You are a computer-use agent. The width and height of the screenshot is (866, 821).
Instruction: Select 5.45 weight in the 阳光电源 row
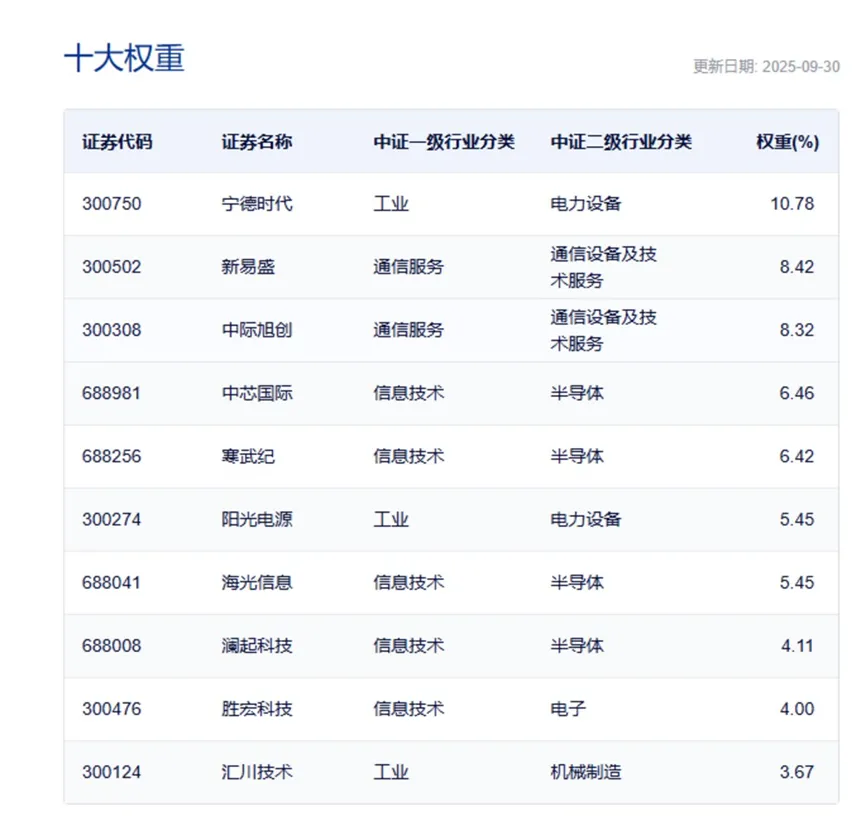tap(796, 520)
